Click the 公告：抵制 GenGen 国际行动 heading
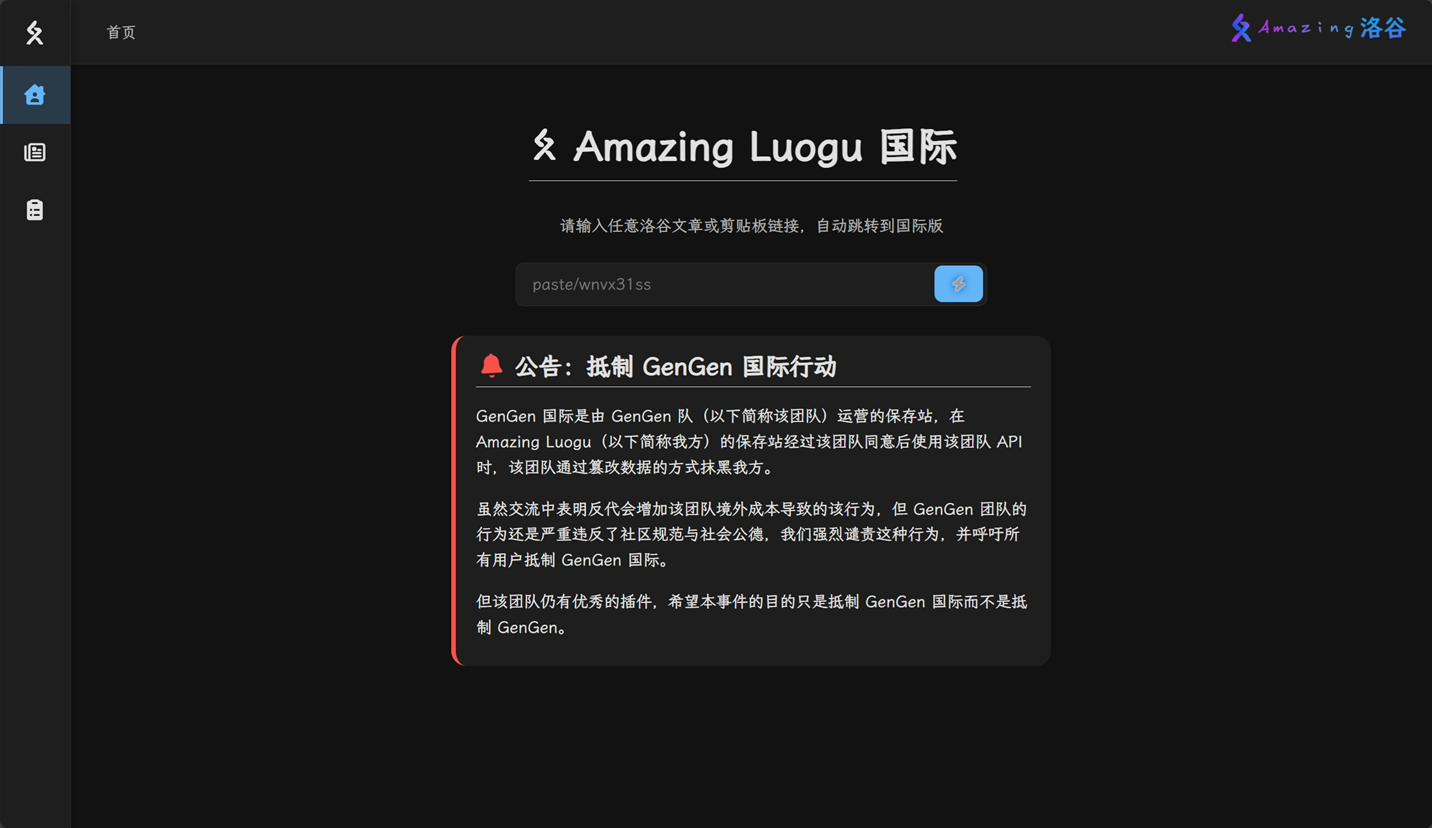This screenshot has height=828, width=1432. click(675, 367)
